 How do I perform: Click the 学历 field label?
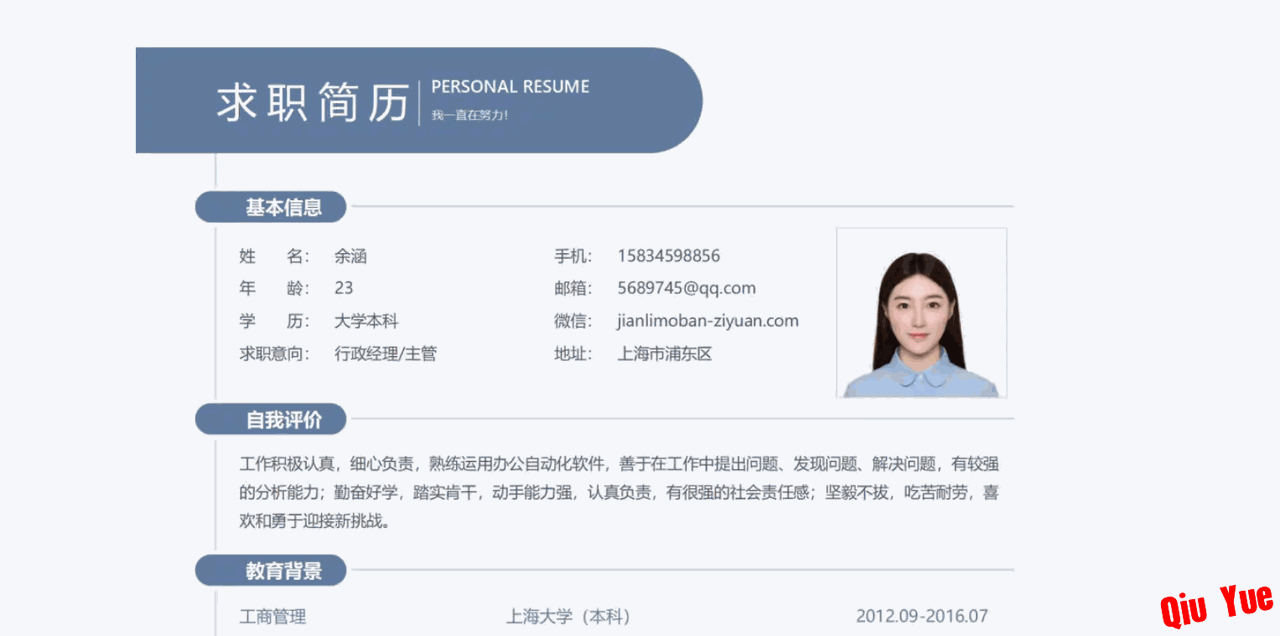coord(275,321)
